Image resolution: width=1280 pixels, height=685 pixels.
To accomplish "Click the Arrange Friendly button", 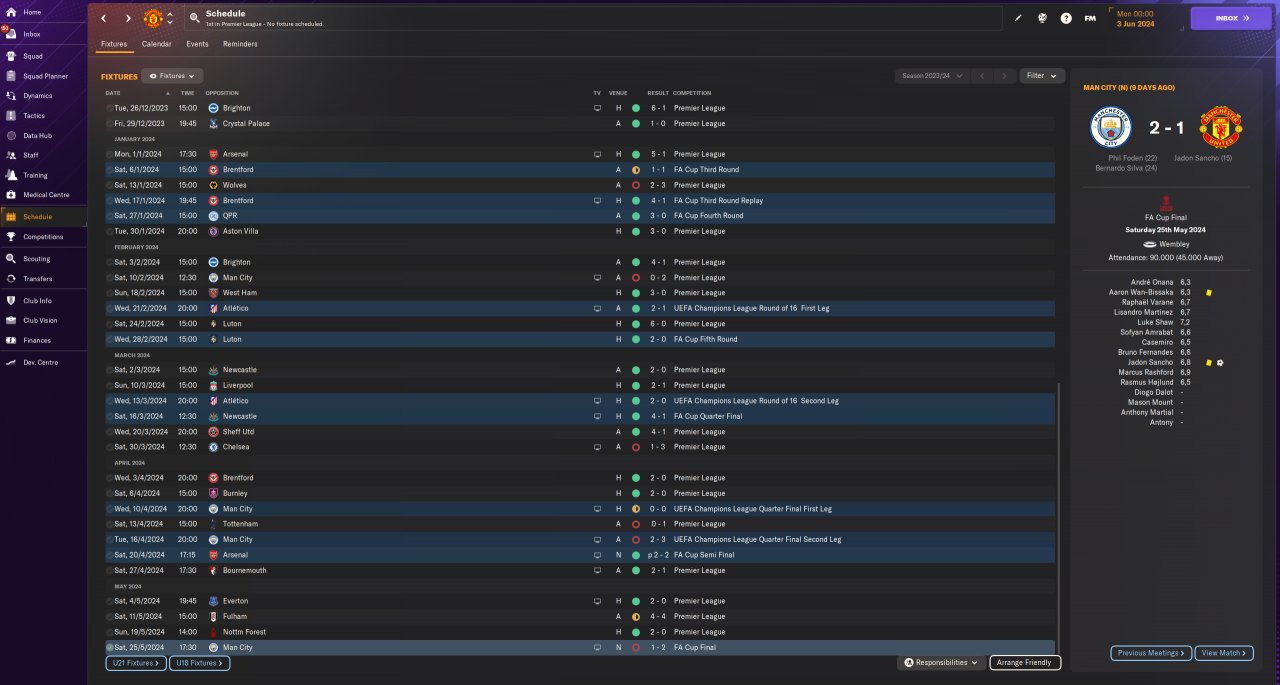I will click(1025, 662).
